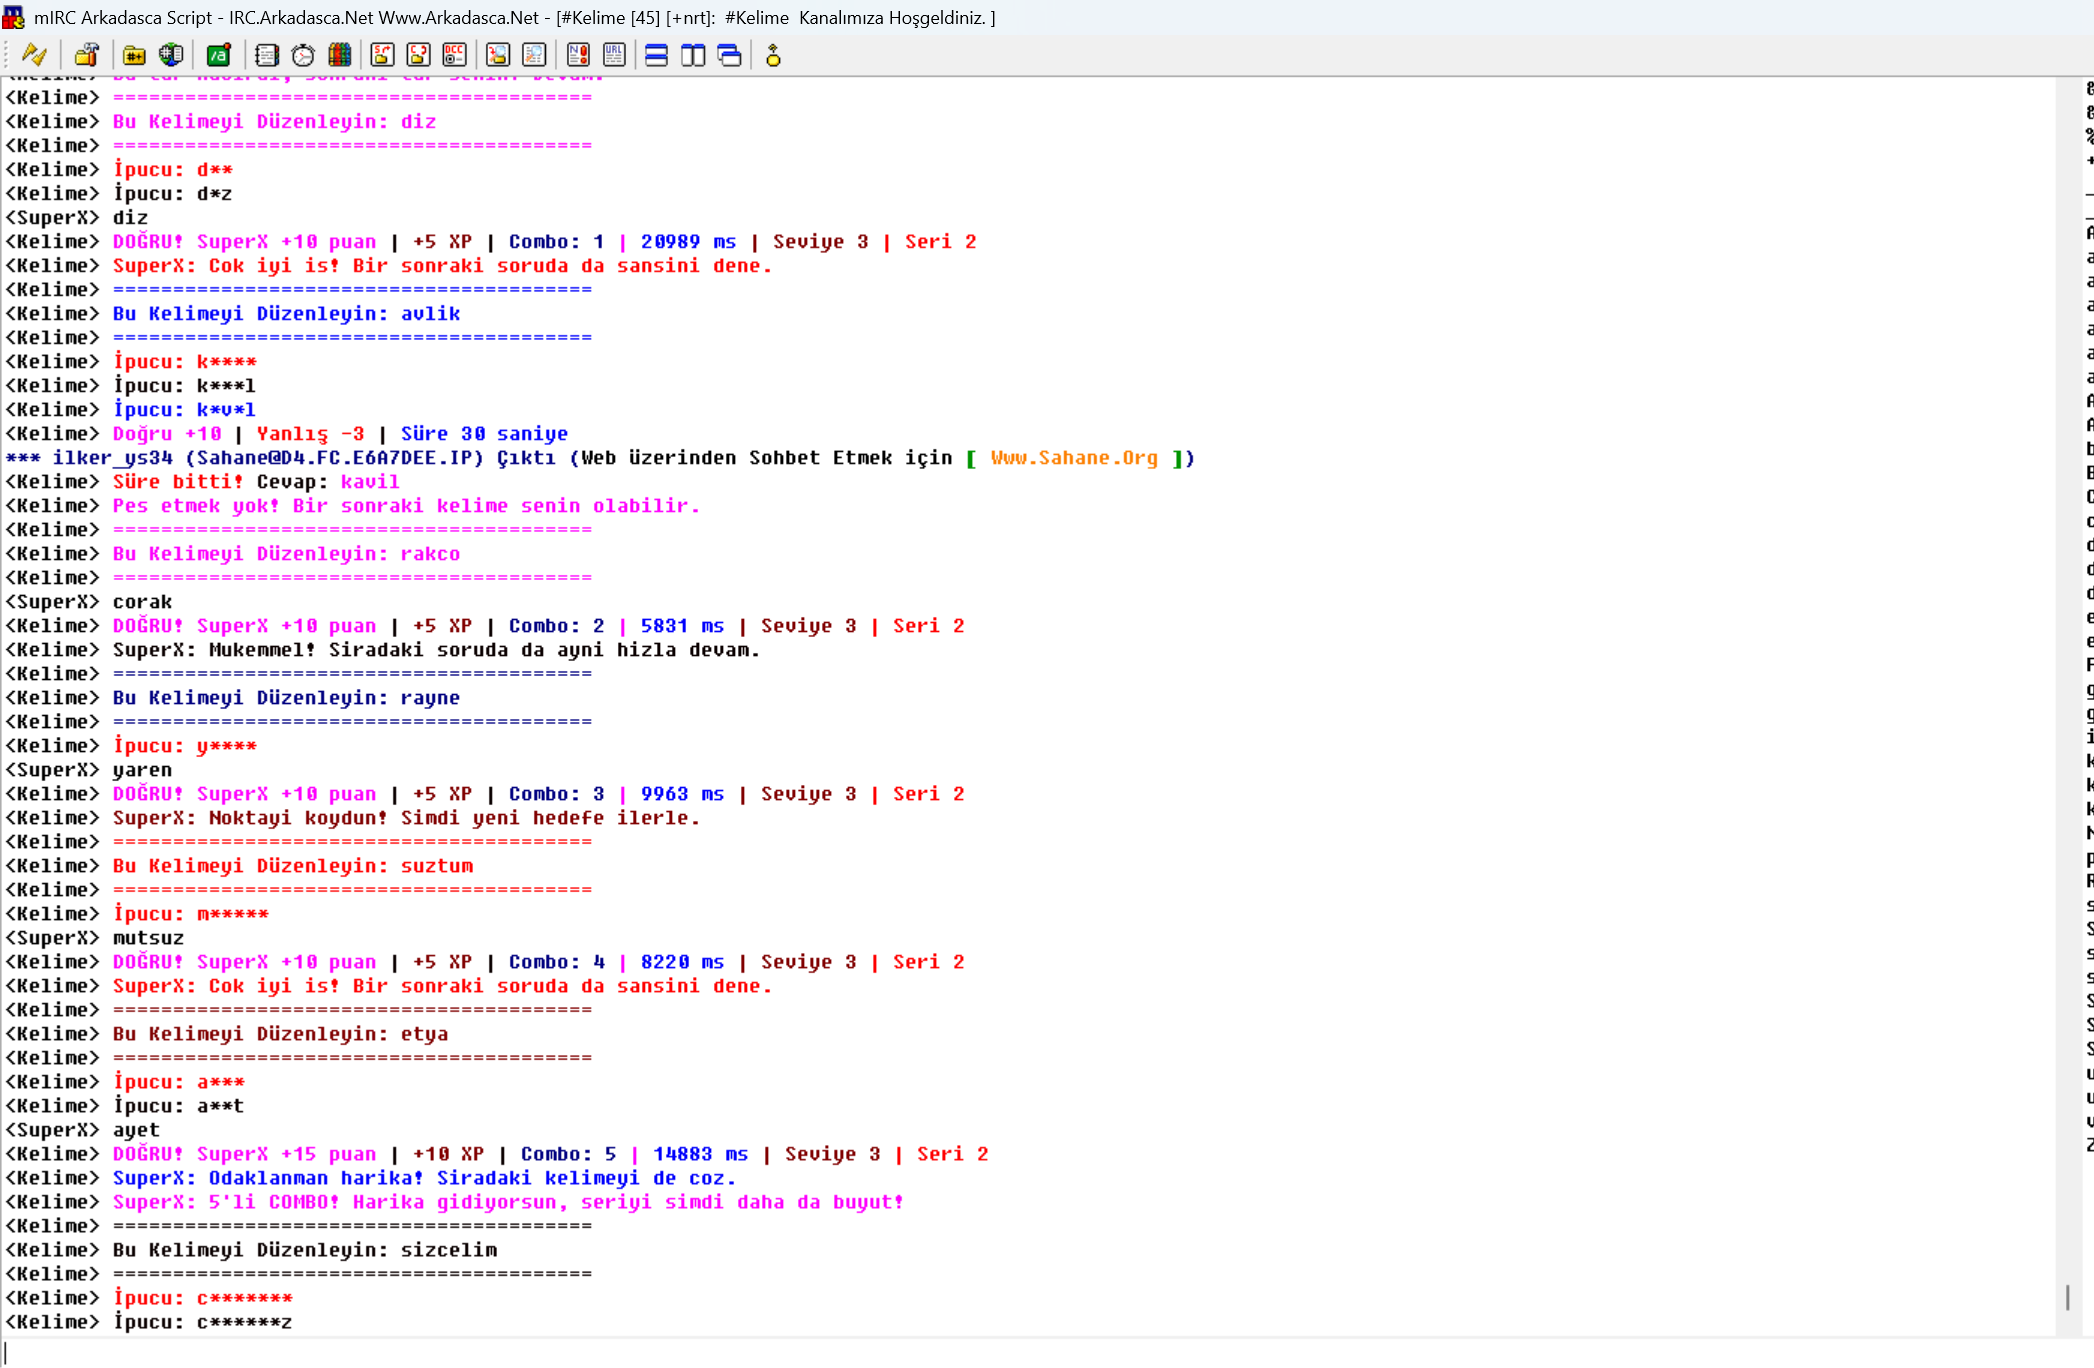Click the SuperX 'corak' answer line

point(88,602)
